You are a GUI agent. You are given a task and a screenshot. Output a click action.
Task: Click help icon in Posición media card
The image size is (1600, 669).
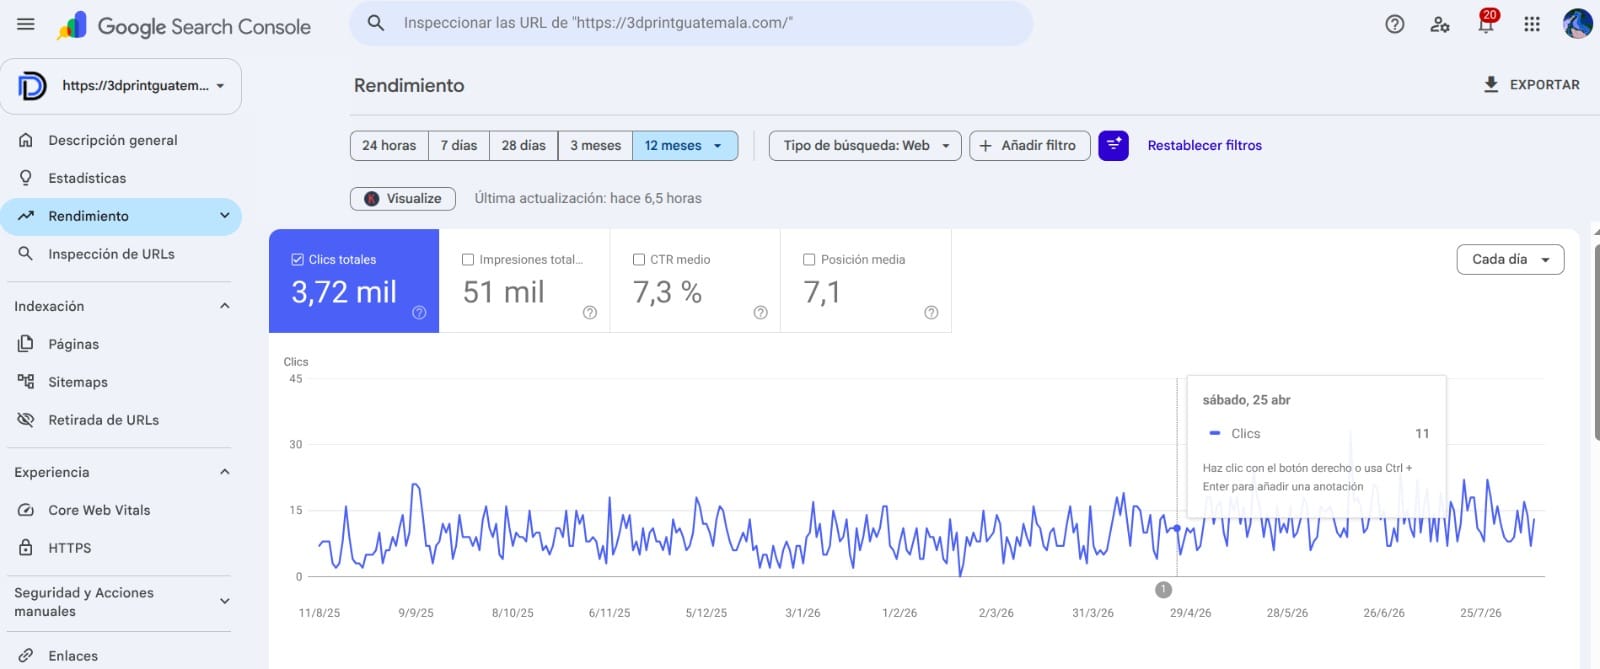931,313
